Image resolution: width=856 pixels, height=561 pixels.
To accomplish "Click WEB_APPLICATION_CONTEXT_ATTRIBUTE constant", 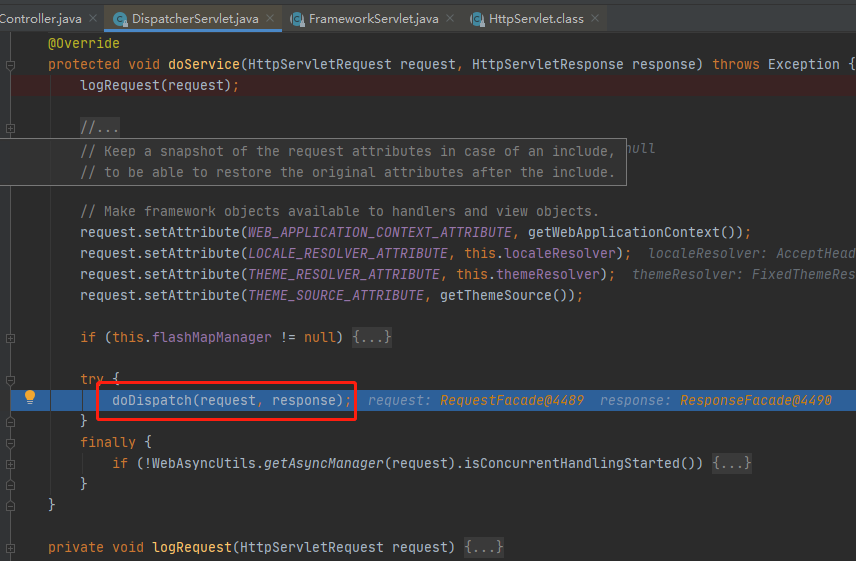I will (x=380, y=232).
